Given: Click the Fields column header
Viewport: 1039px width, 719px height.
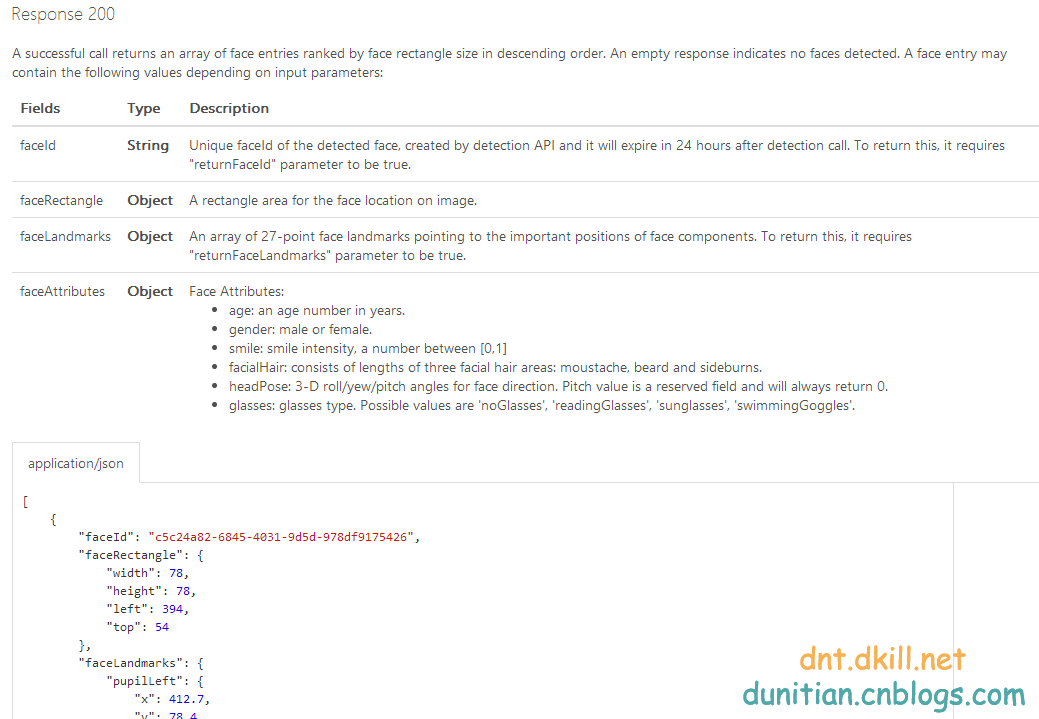Looking at the screenshot, I should pyautogui.click(x=40, y=108).
